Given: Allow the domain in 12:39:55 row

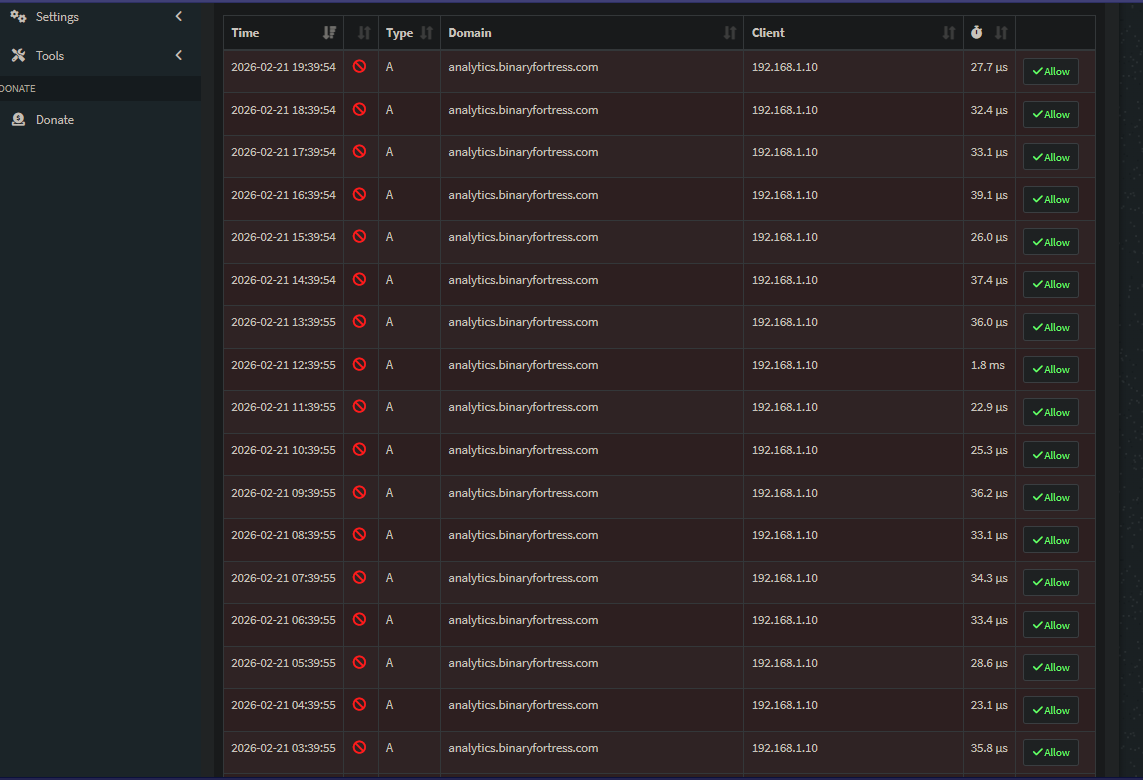Looking at the screenshot, I should (1050, 370).
